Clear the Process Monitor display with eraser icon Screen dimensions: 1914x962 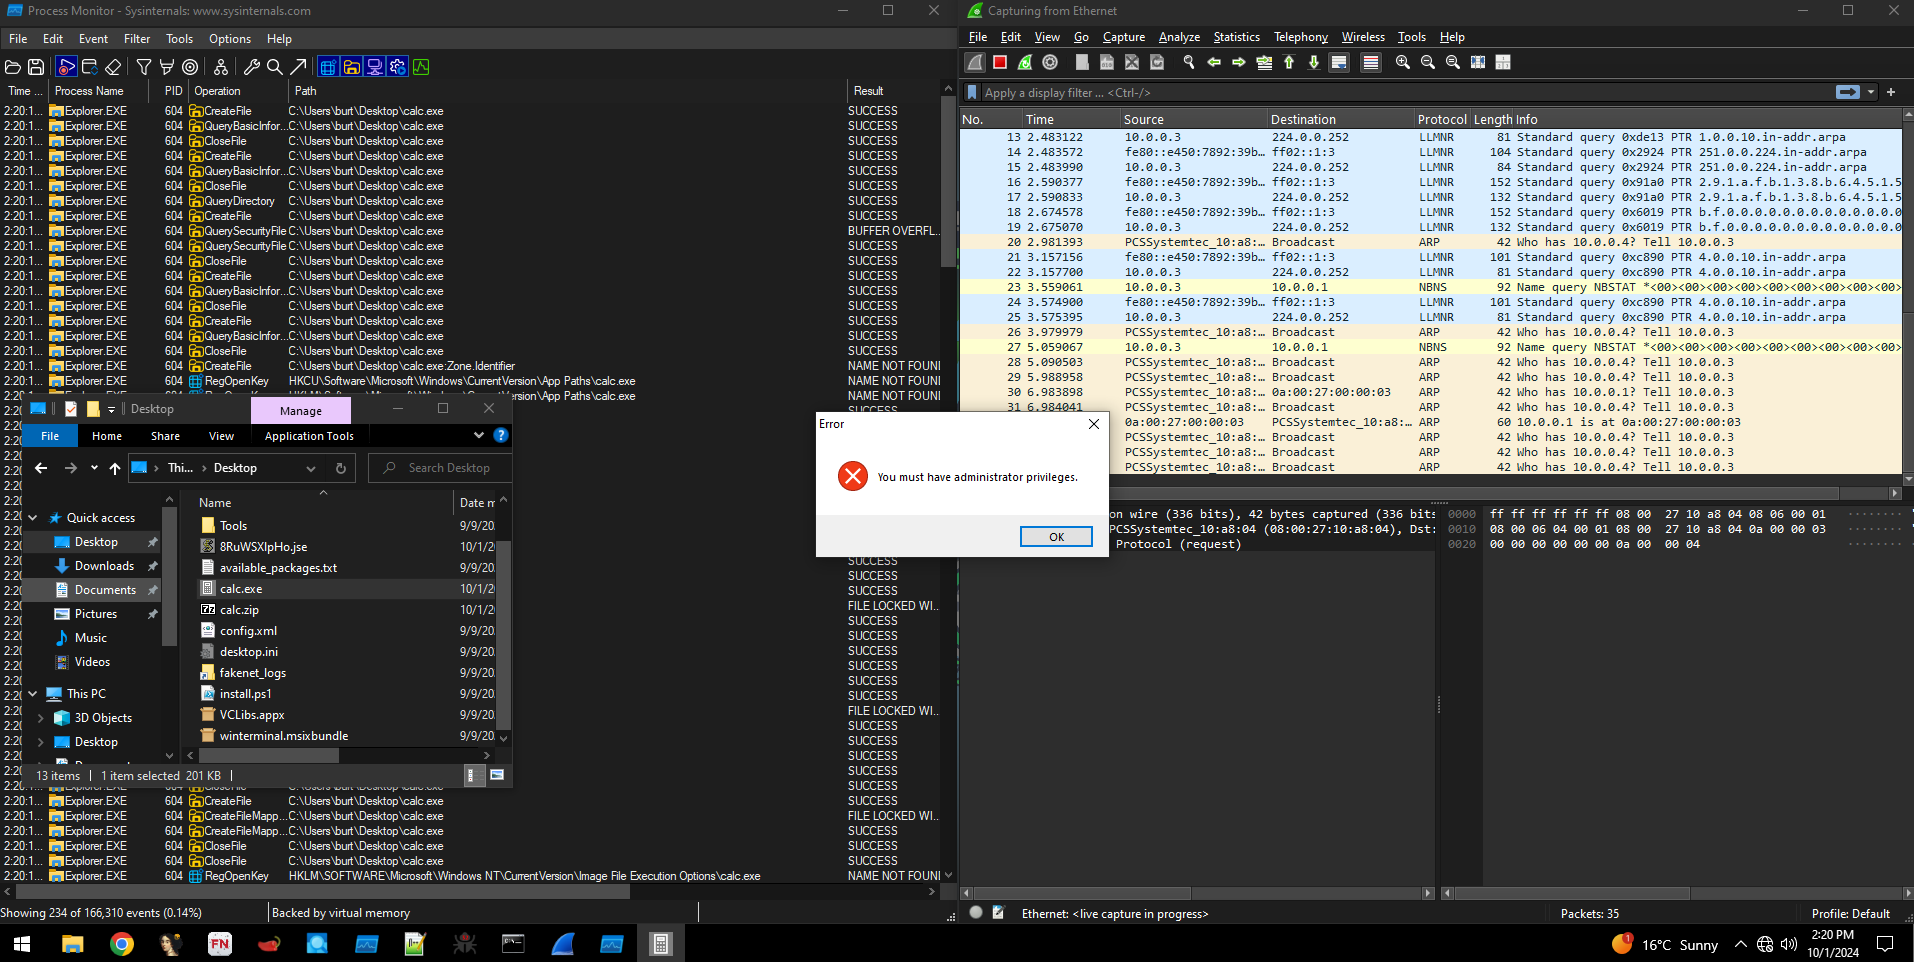[x=113, y=67]
